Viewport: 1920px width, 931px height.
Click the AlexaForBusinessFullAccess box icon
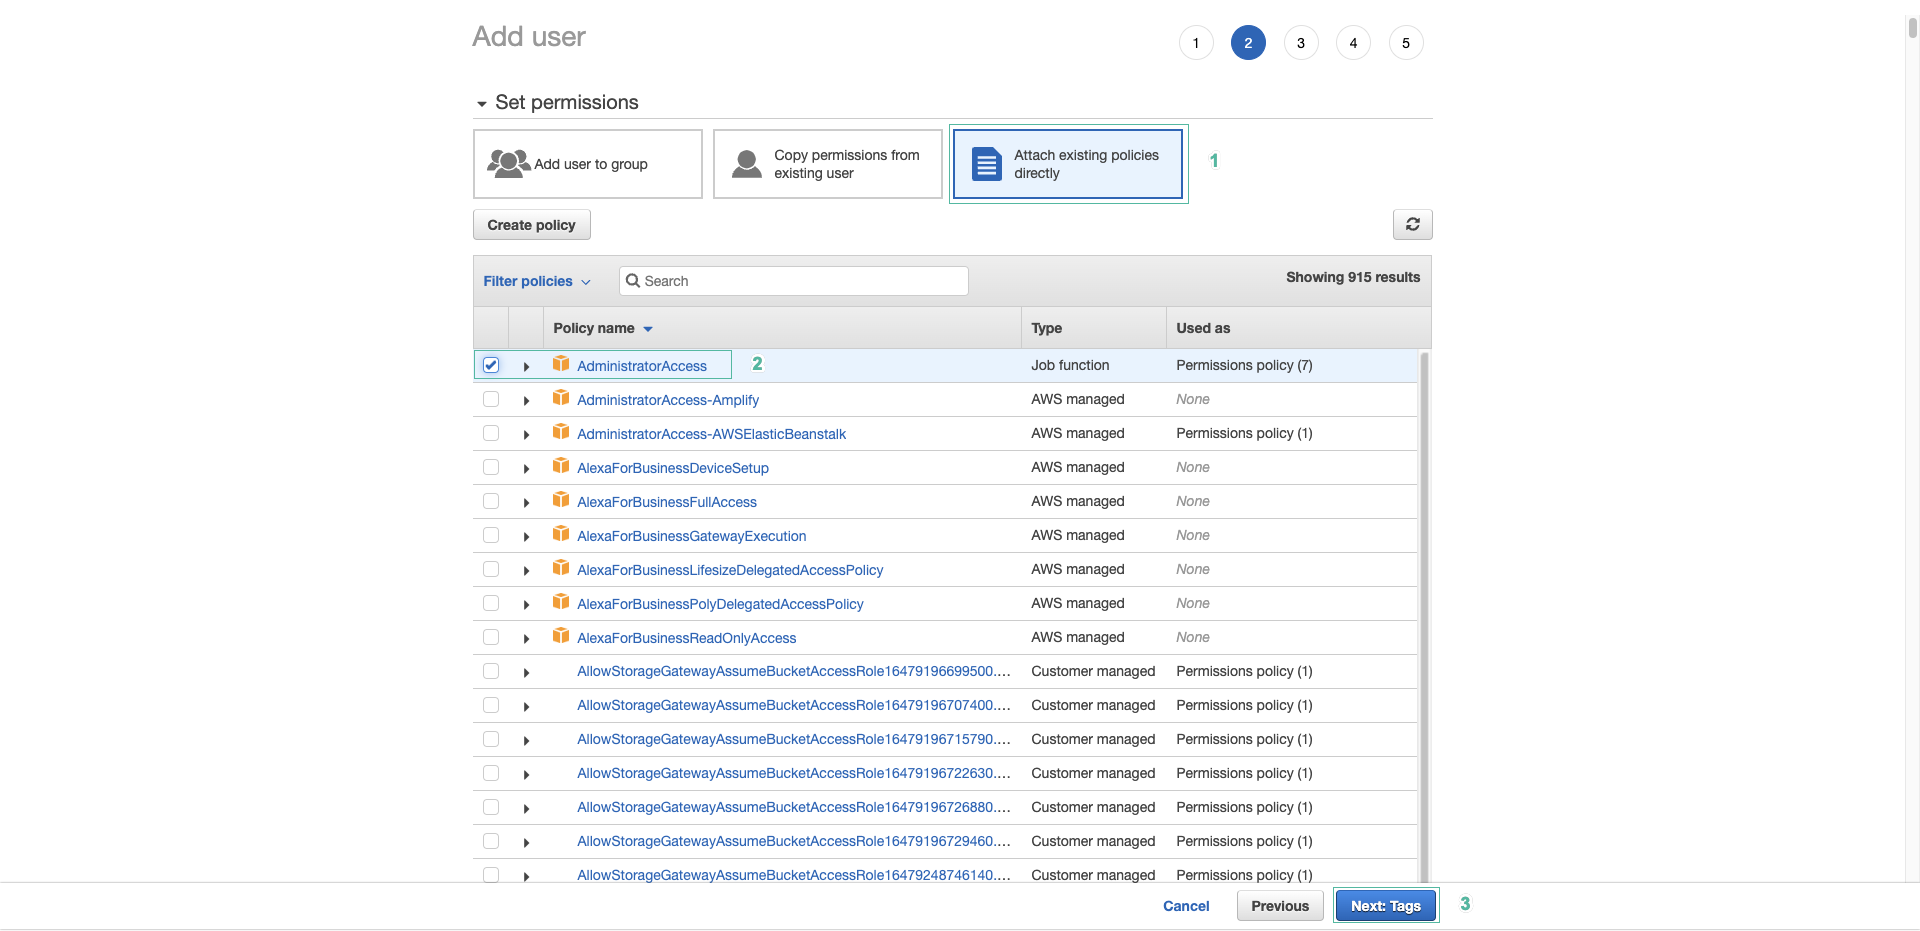pos(561,500)
